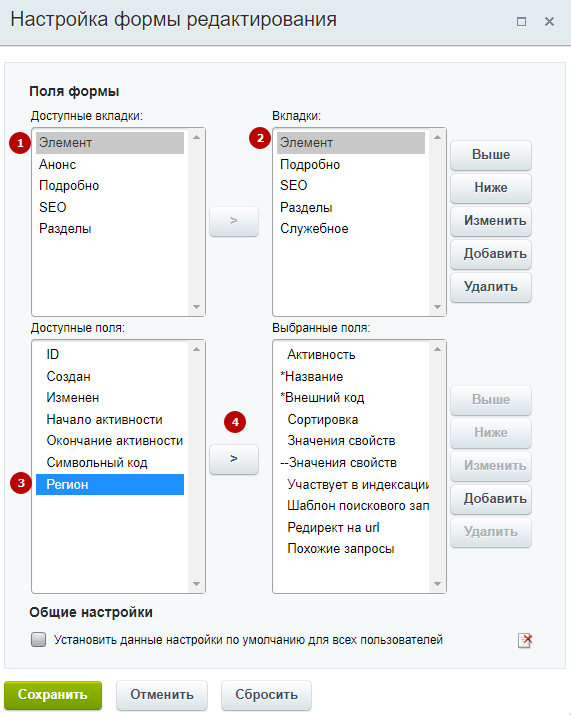Enable default settings for all users checkbox
This screenshot has height=715, width=571.
point(38,639)
